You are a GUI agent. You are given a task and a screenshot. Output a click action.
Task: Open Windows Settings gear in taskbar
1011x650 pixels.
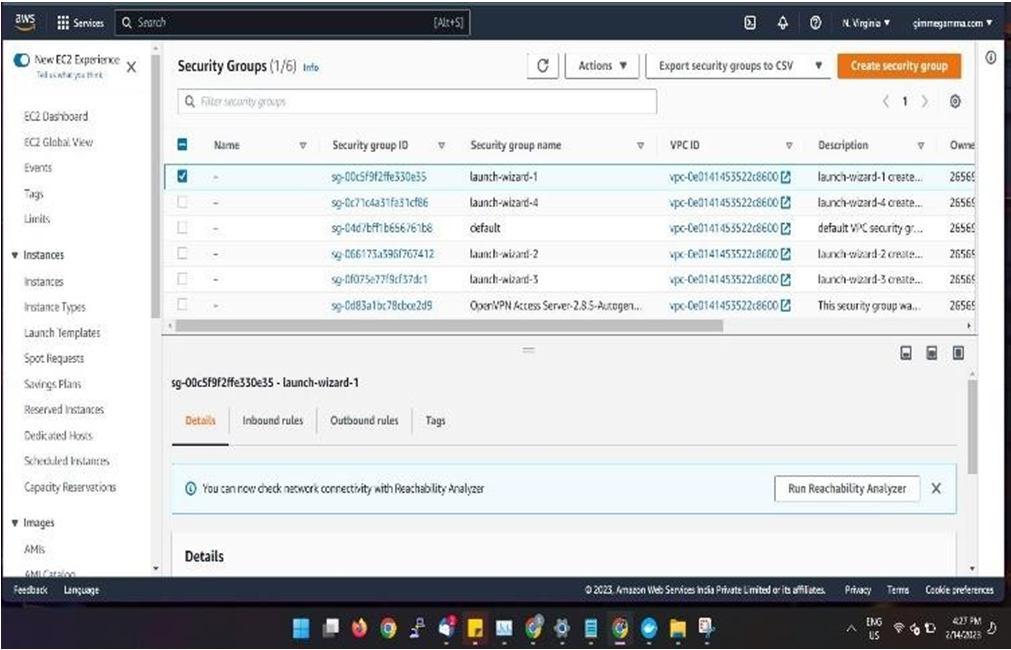562,627
